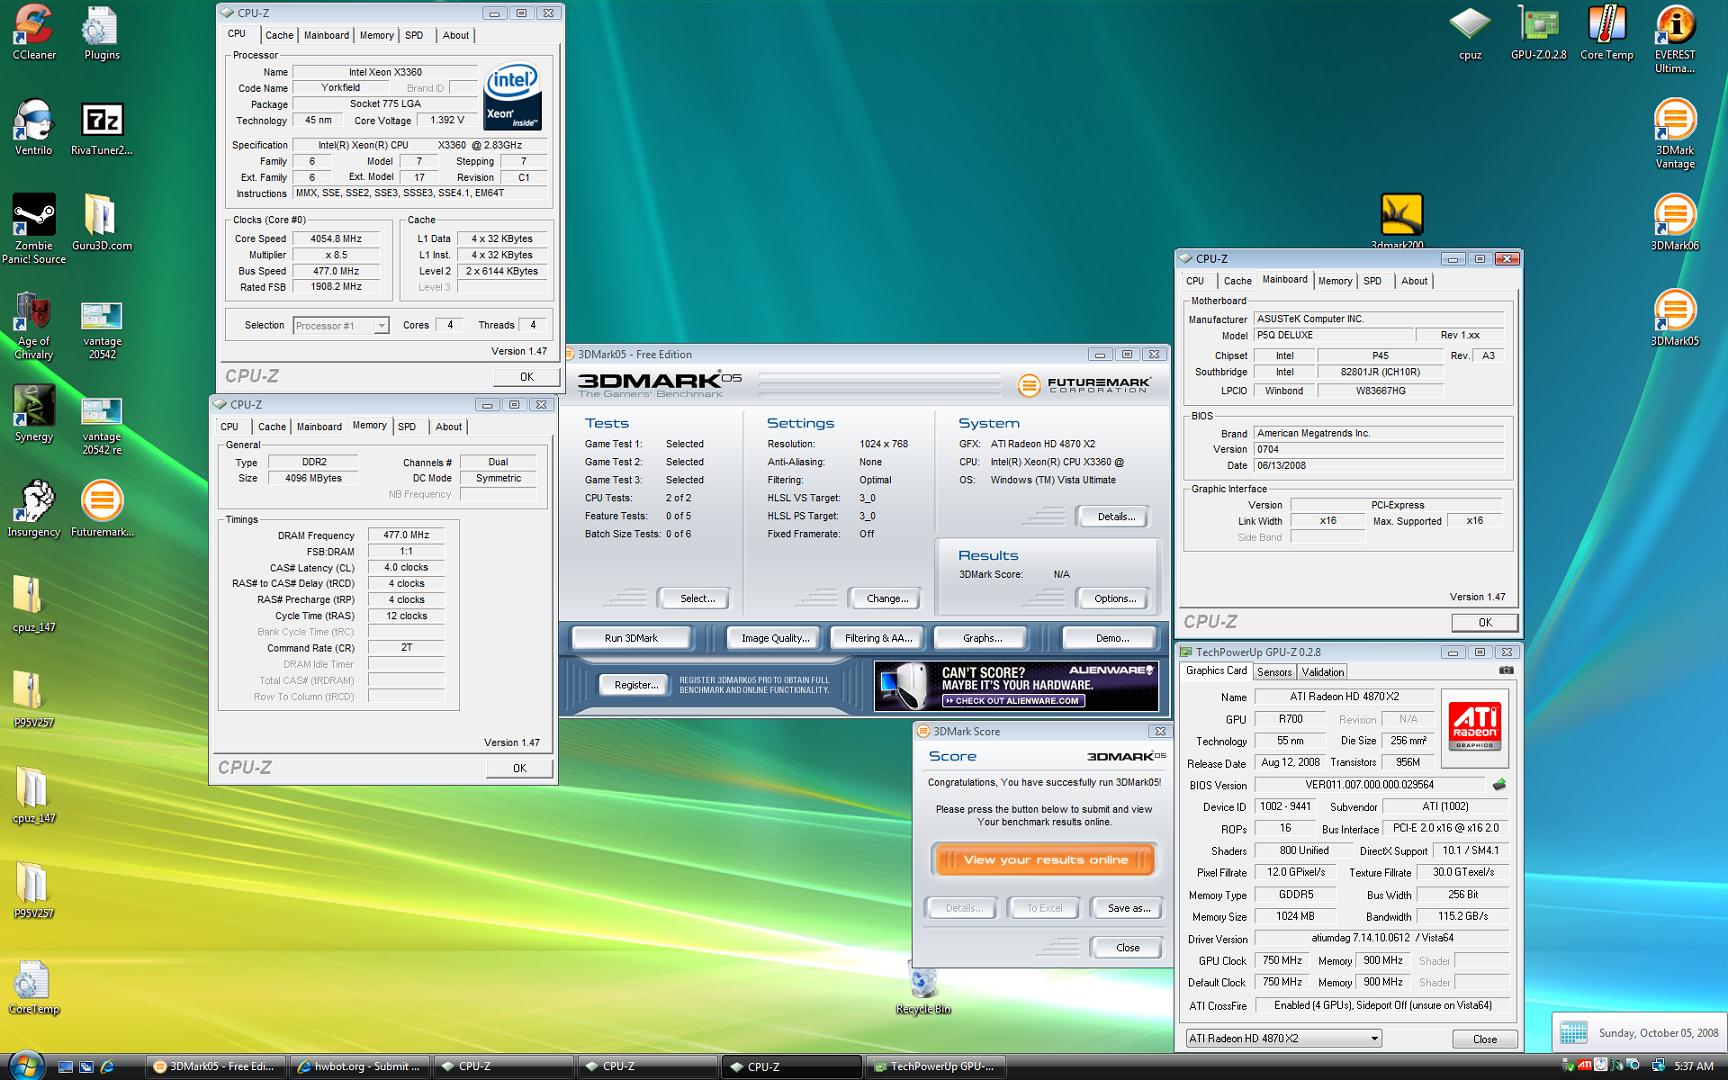
Task: Open Options button under Results
Action: 1115,598
